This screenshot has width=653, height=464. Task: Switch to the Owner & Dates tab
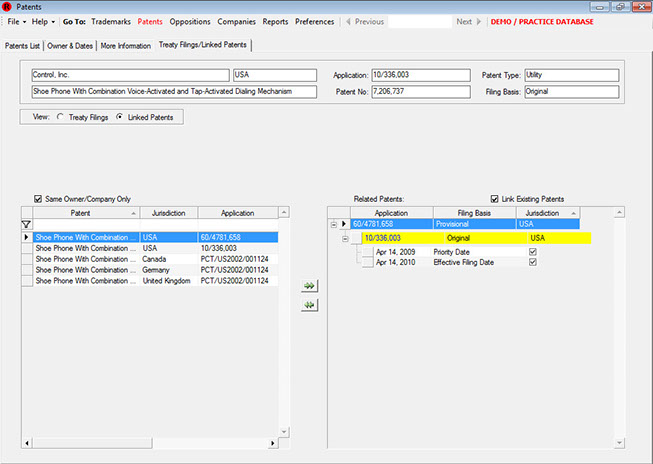pyautogui.click(x=71, y=46)
